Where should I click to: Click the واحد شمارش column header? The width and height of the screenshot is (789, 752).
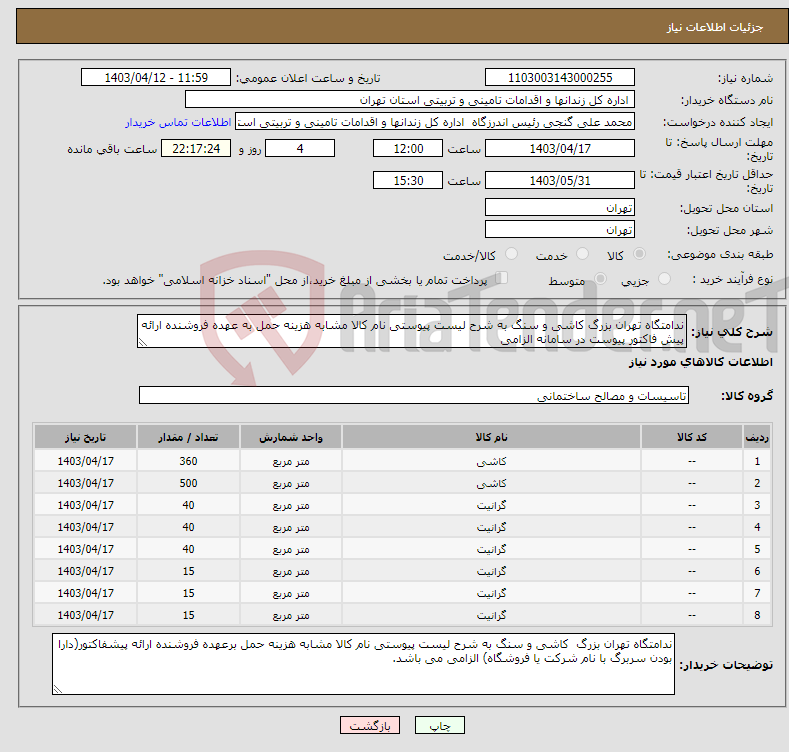pyautogui.click(x=291, y=437)
